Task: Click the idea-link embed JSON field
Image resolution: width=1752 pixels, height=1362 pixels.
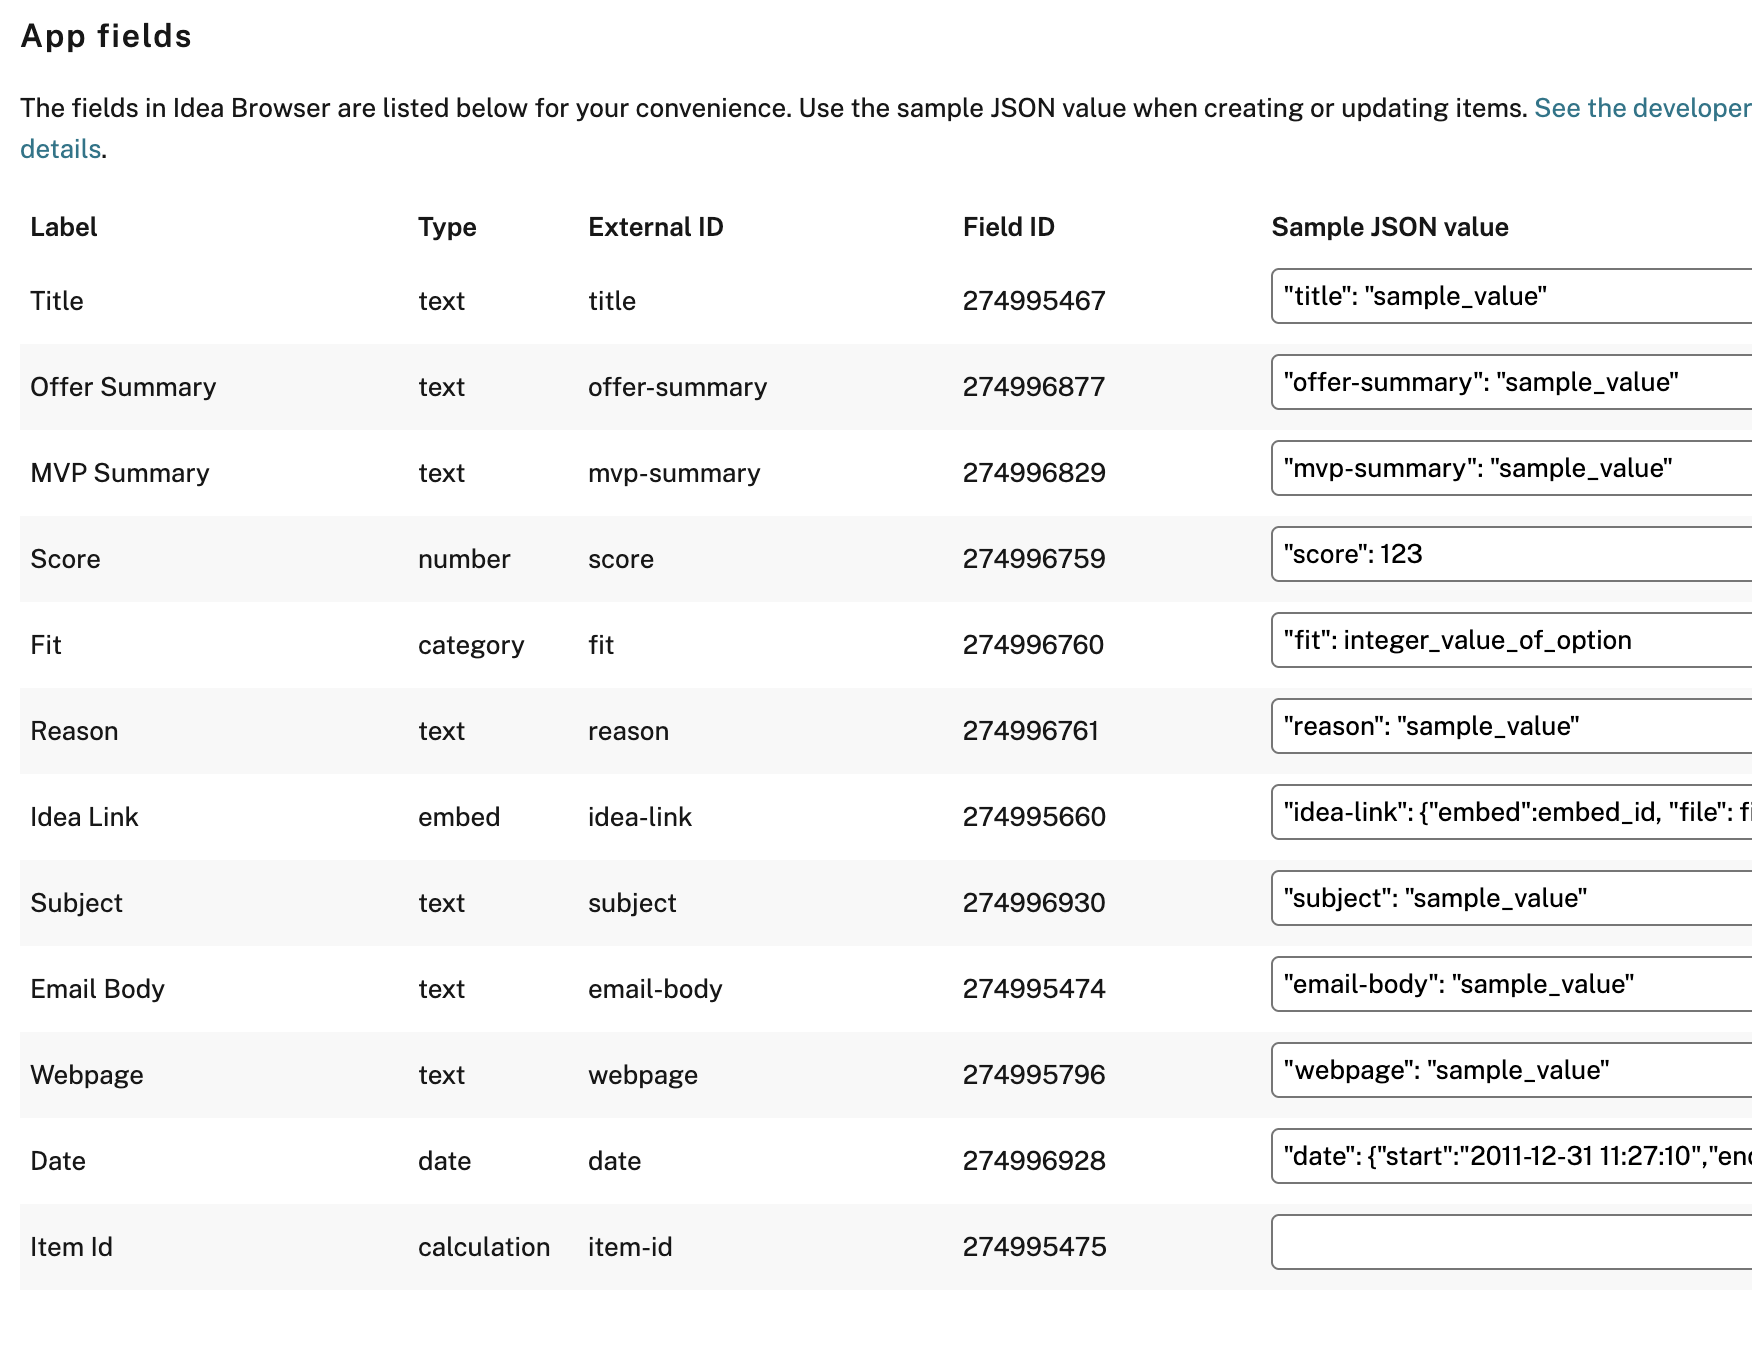Action: pos(1510,812)
